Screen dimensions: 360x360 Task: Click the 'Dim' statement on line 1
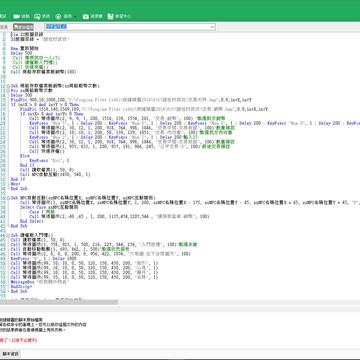pyautogui.click(x=27, y=34)
